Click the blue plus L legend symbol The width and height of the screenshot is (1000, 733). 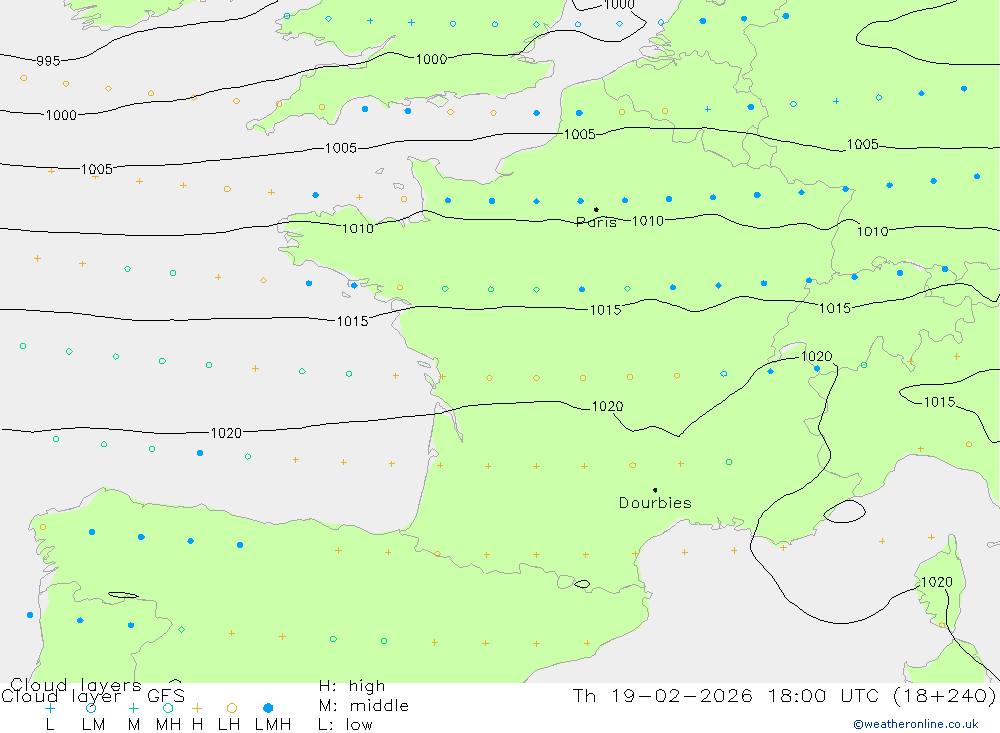pos(50,708)
